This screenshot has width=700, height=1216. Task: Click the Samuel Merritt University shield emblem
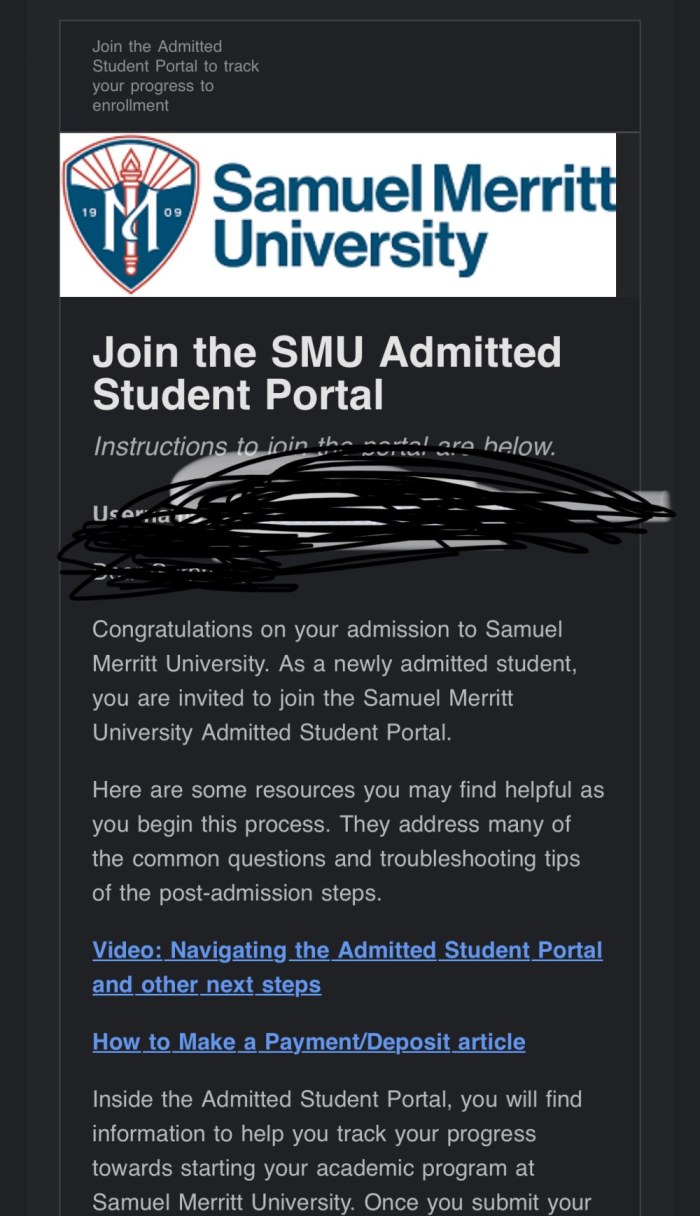pyautogui.click(x=131, y=215)
